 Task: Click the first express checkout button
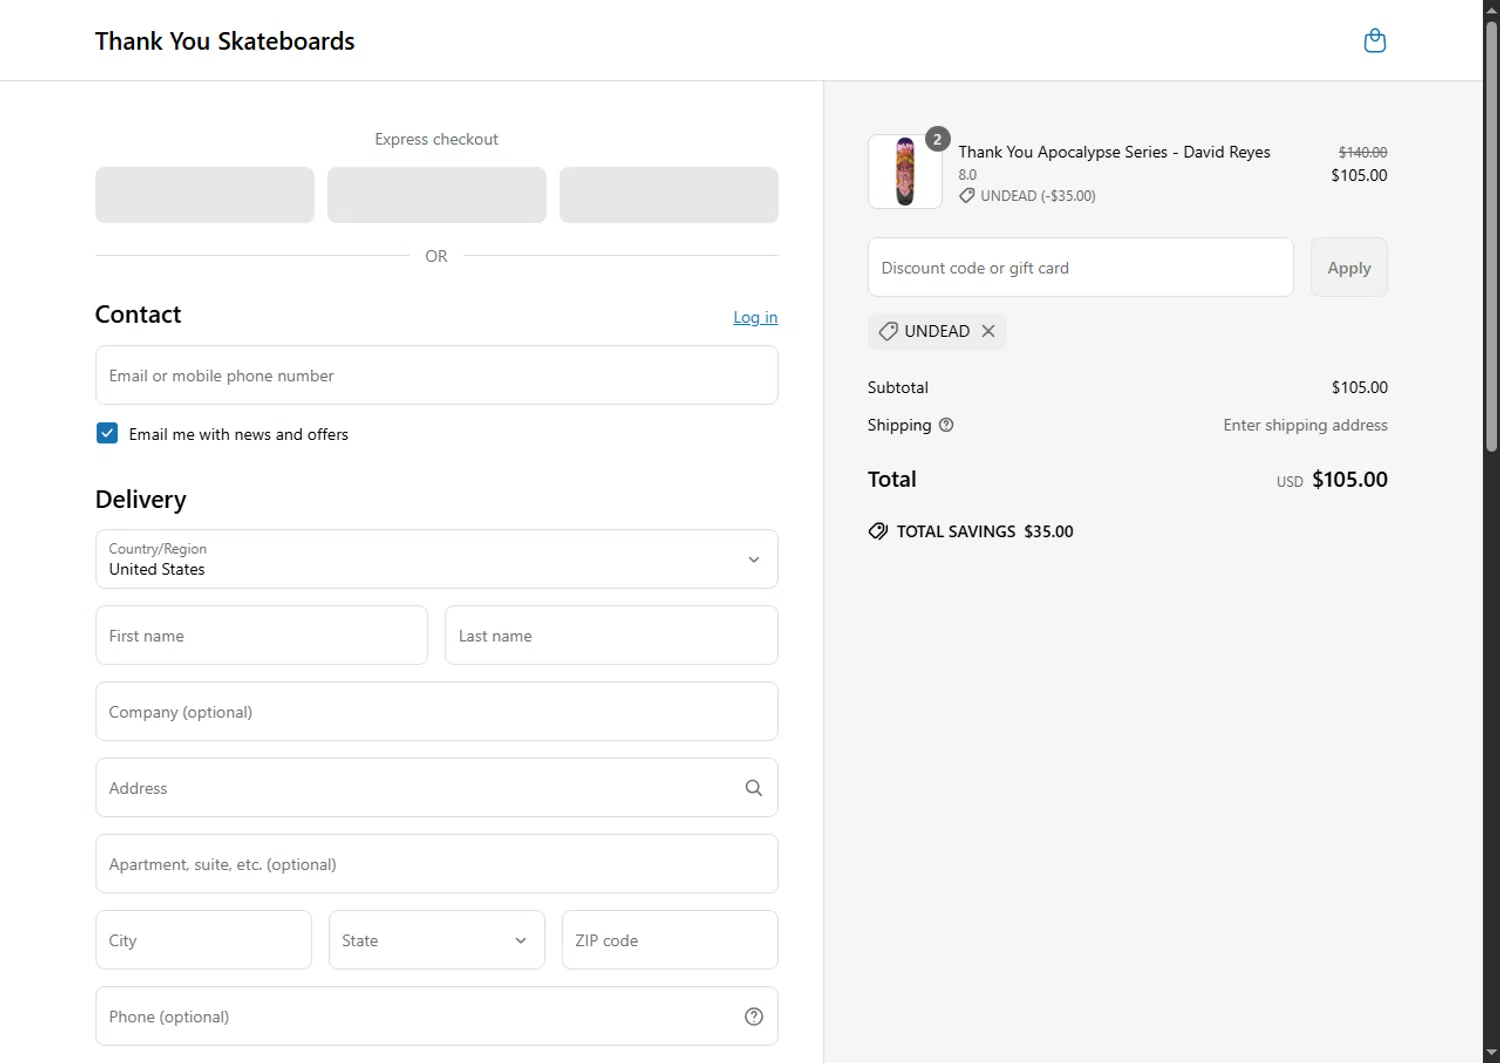click(x=205, y=195)
